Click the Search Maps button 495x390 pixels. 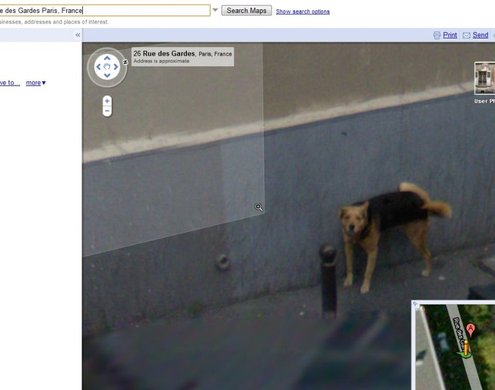click(x=246, y=10)
